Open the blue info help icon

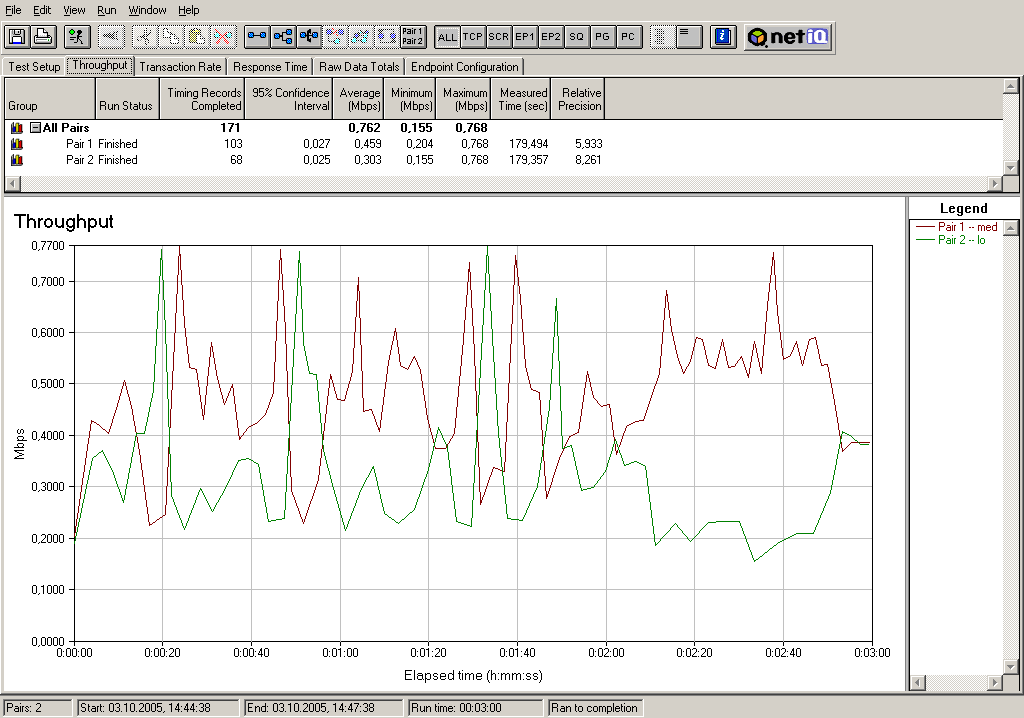pos(723,37)
